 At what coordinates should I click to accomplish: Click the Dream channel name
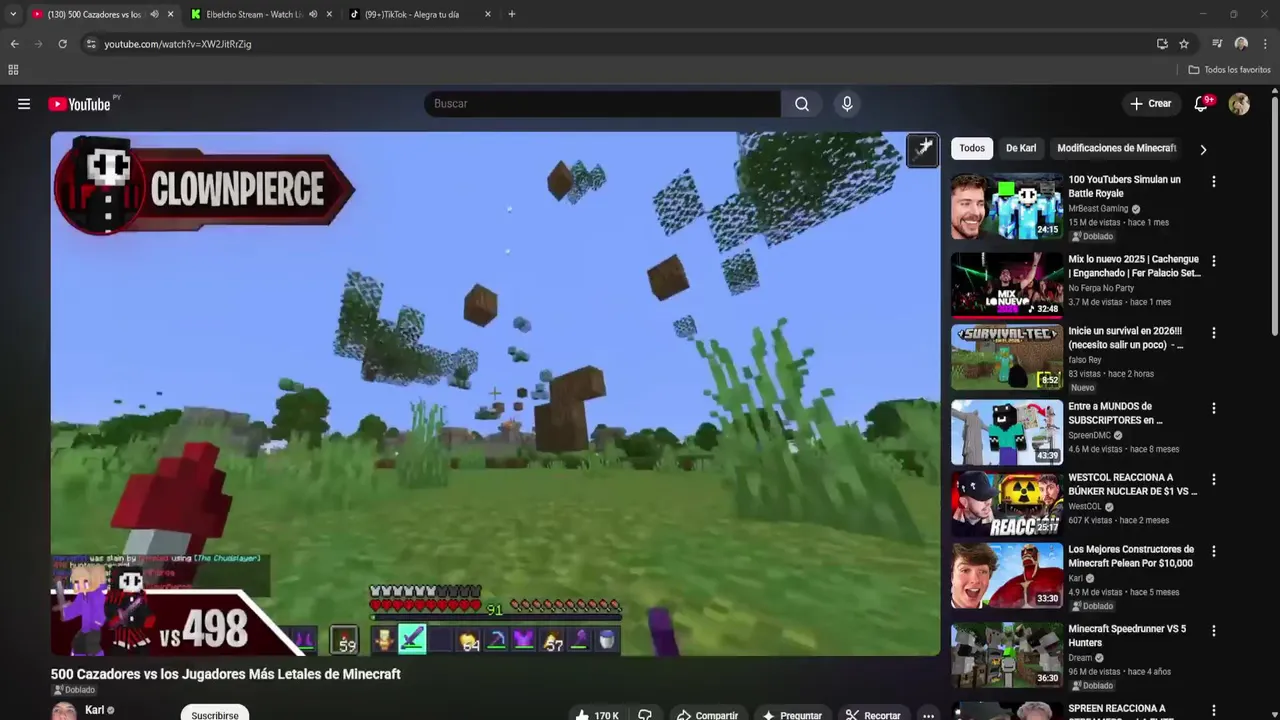coord(1081,658)
